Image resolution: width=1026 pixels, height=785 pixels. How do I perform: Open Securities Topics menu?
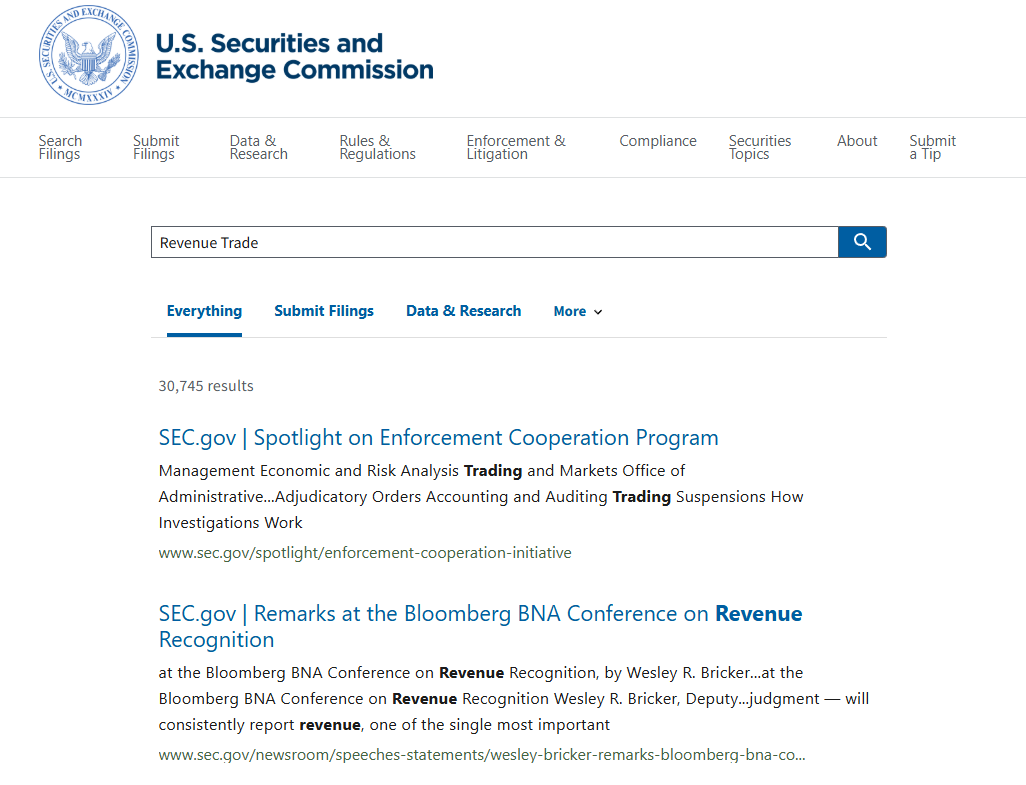tap(759, 147)
